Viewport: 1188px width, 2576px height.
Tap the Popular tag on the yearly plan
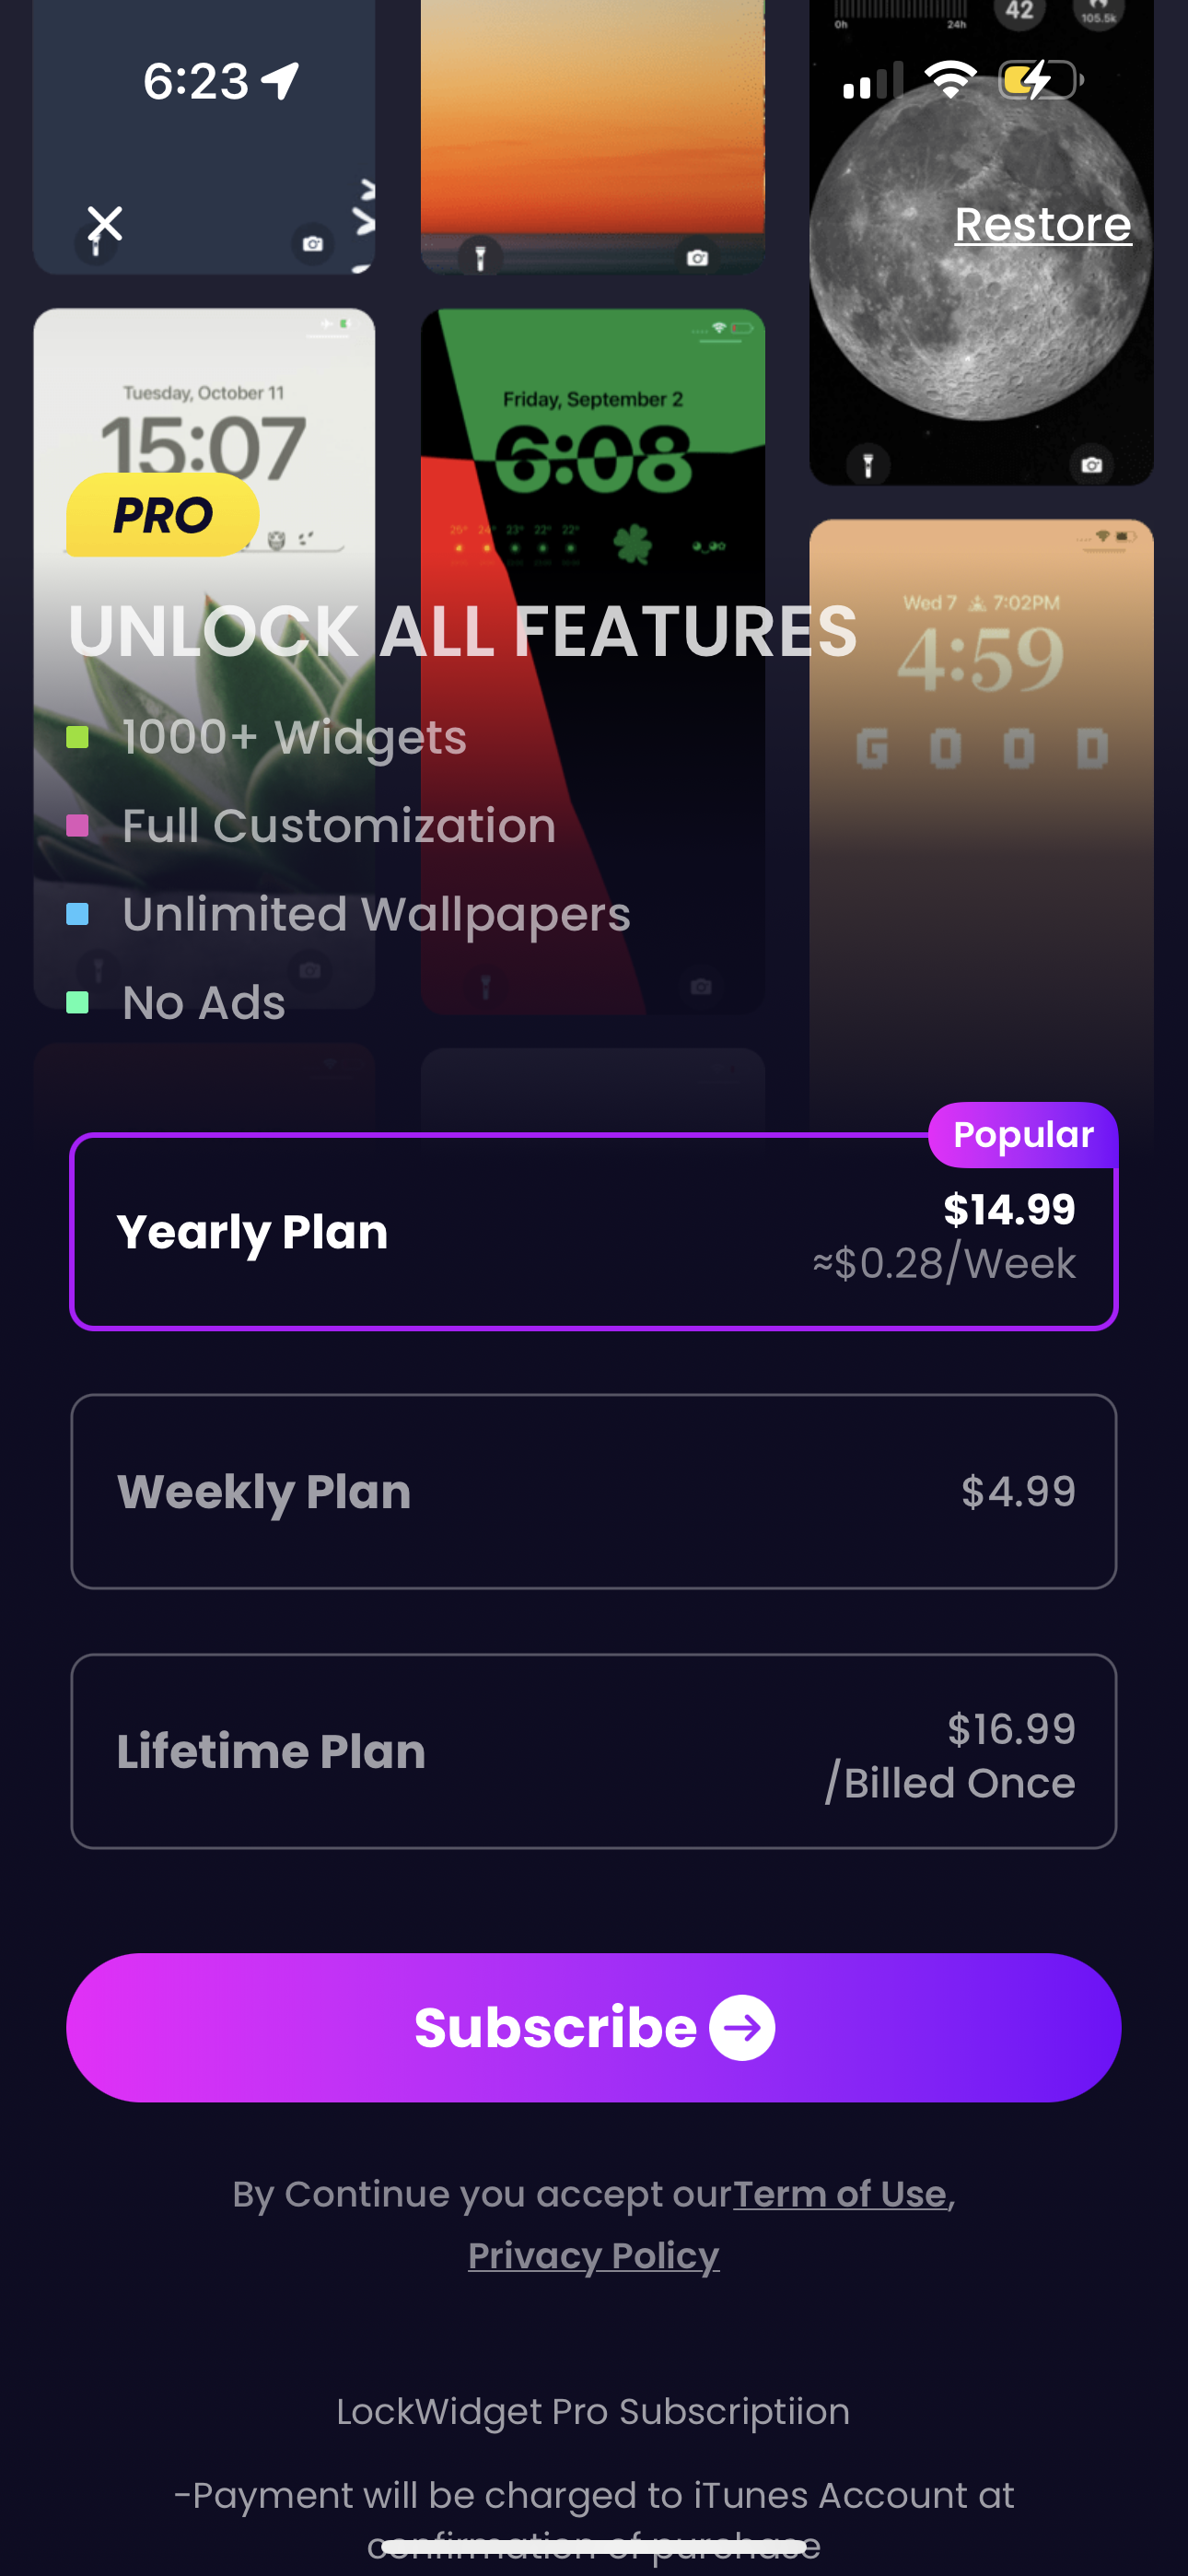[1022, 1135]
